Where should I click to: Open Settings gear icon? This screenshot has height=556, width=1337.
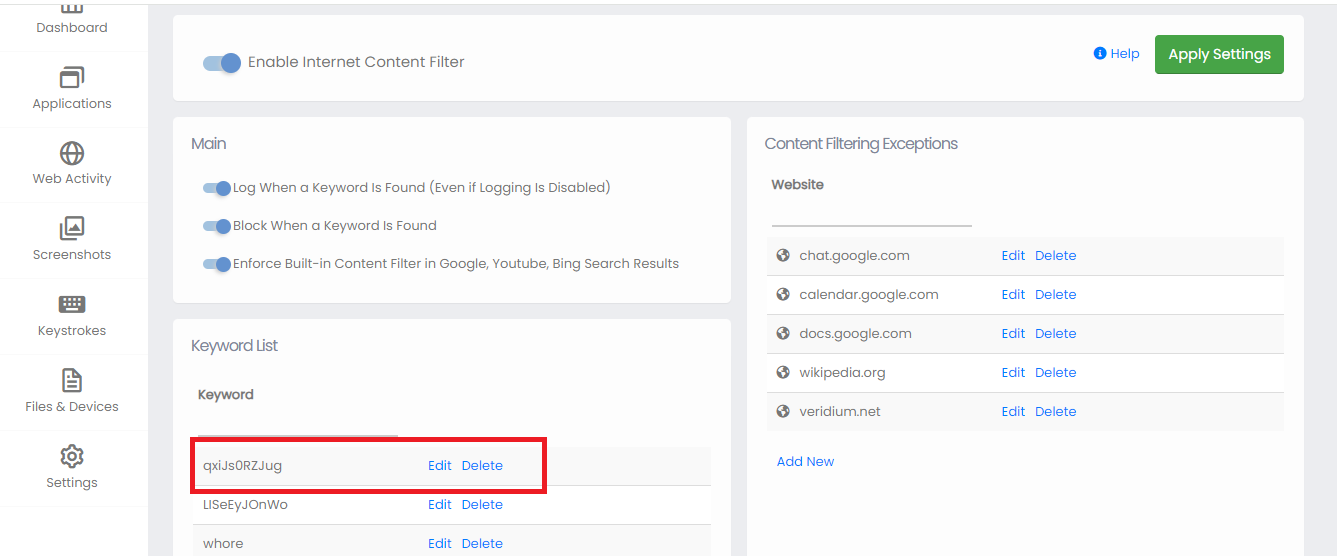point(72,457)
